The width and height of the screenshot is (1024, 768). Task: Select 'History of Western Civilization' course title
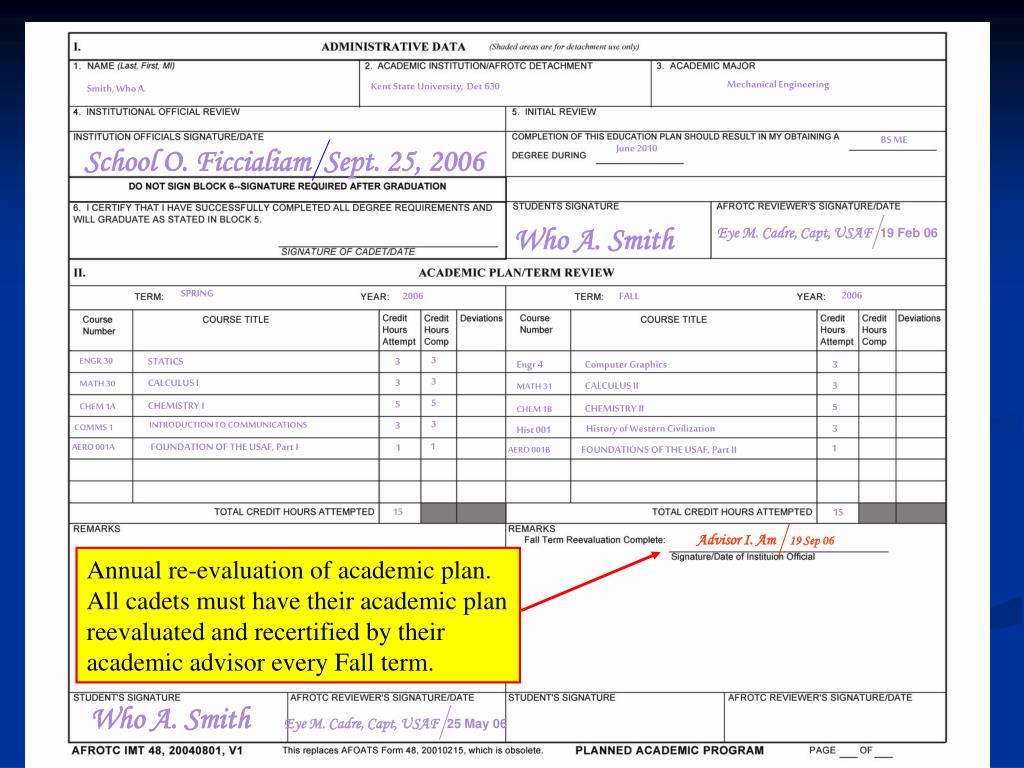[650, 428]
